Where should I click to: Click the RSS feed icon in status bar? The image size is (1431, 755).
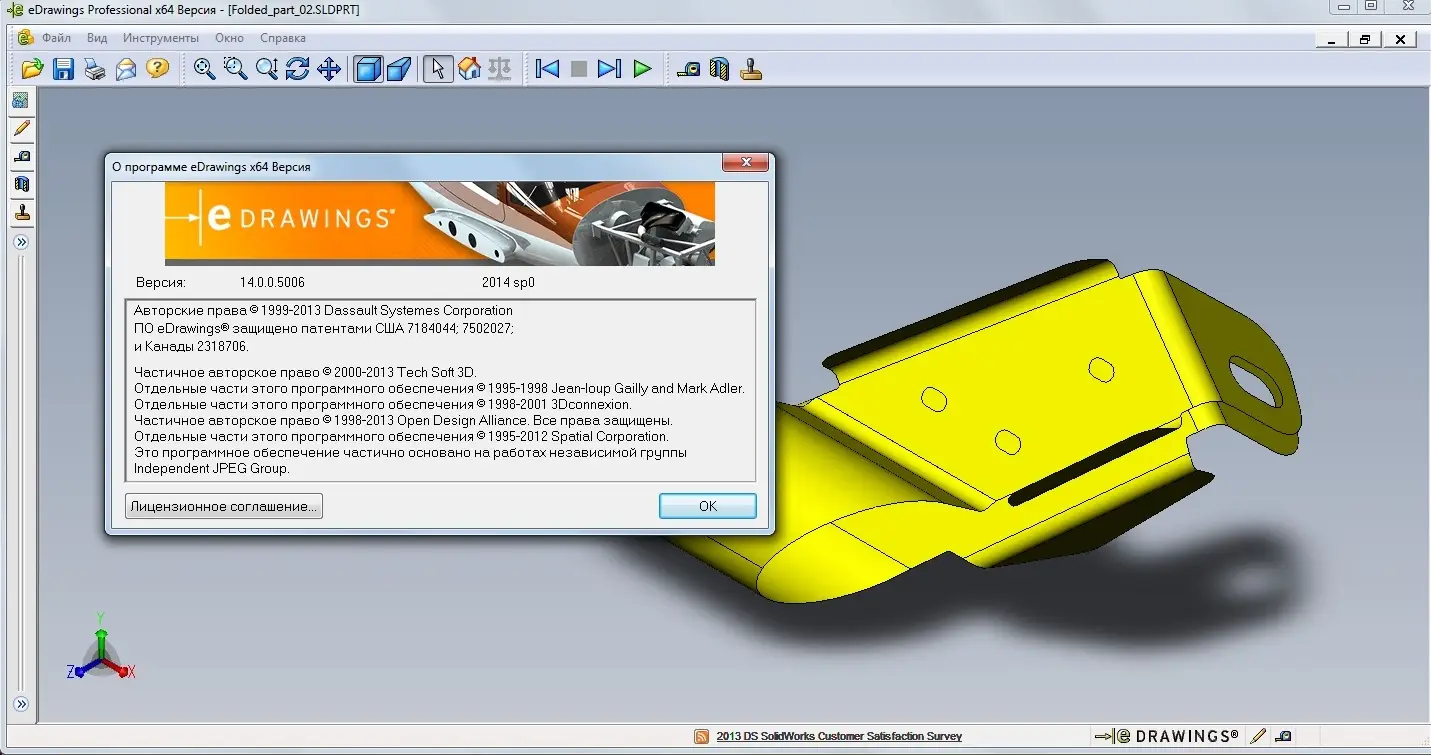click(702, 736)
